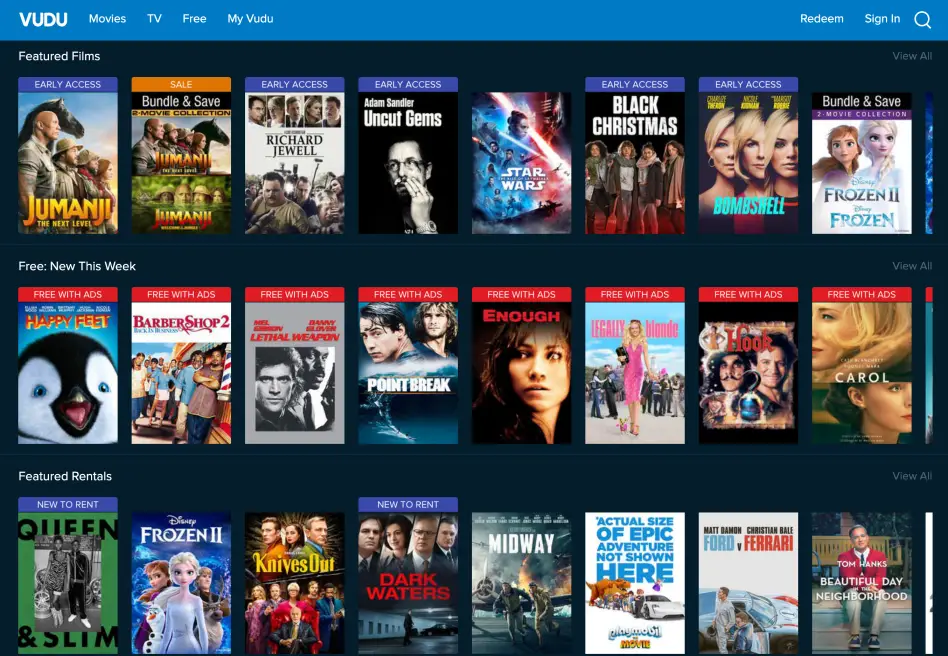Viewport: 948px width, 656px height.
Task: Open the Richard Jewell poster
Action: (294, 163)
